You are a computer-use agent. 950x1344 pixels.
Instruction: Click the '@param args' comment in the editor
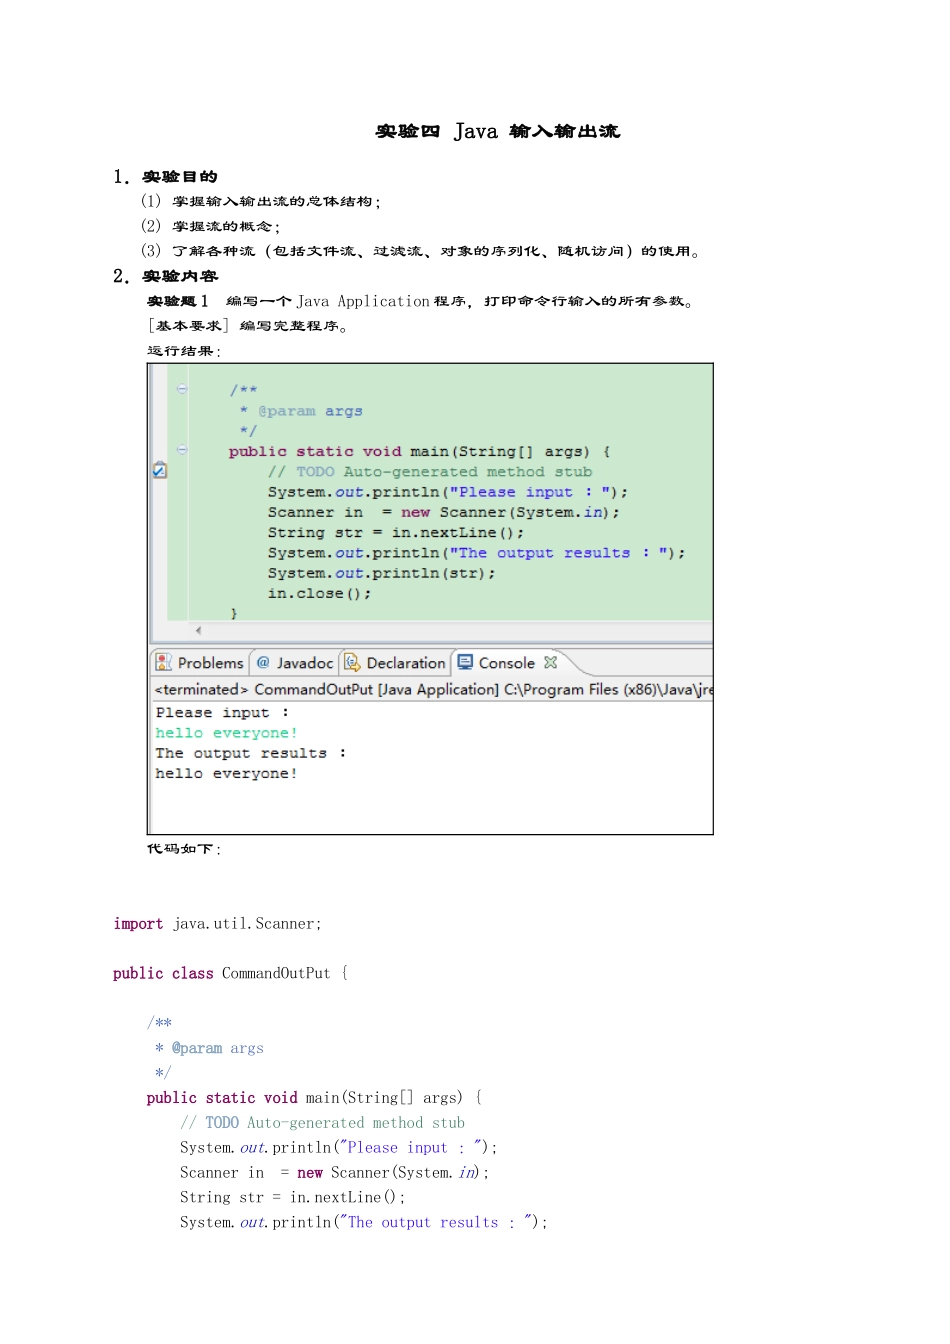(301, 411)
